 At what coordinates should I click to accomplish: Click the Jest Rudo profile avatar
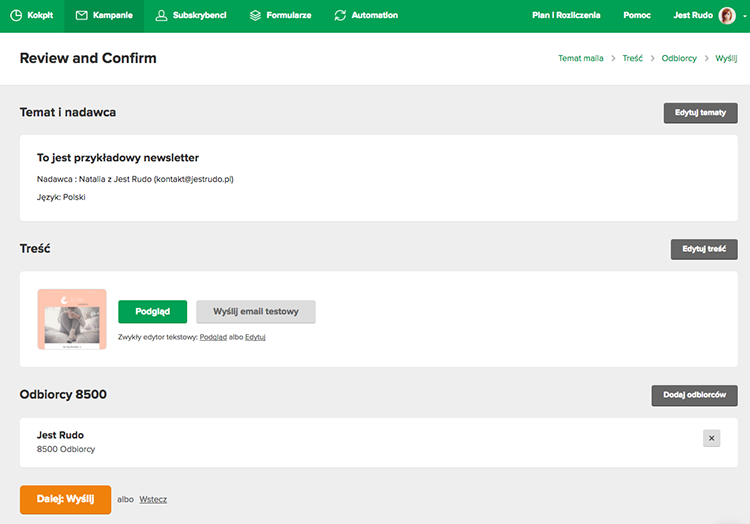coord(727,15)
